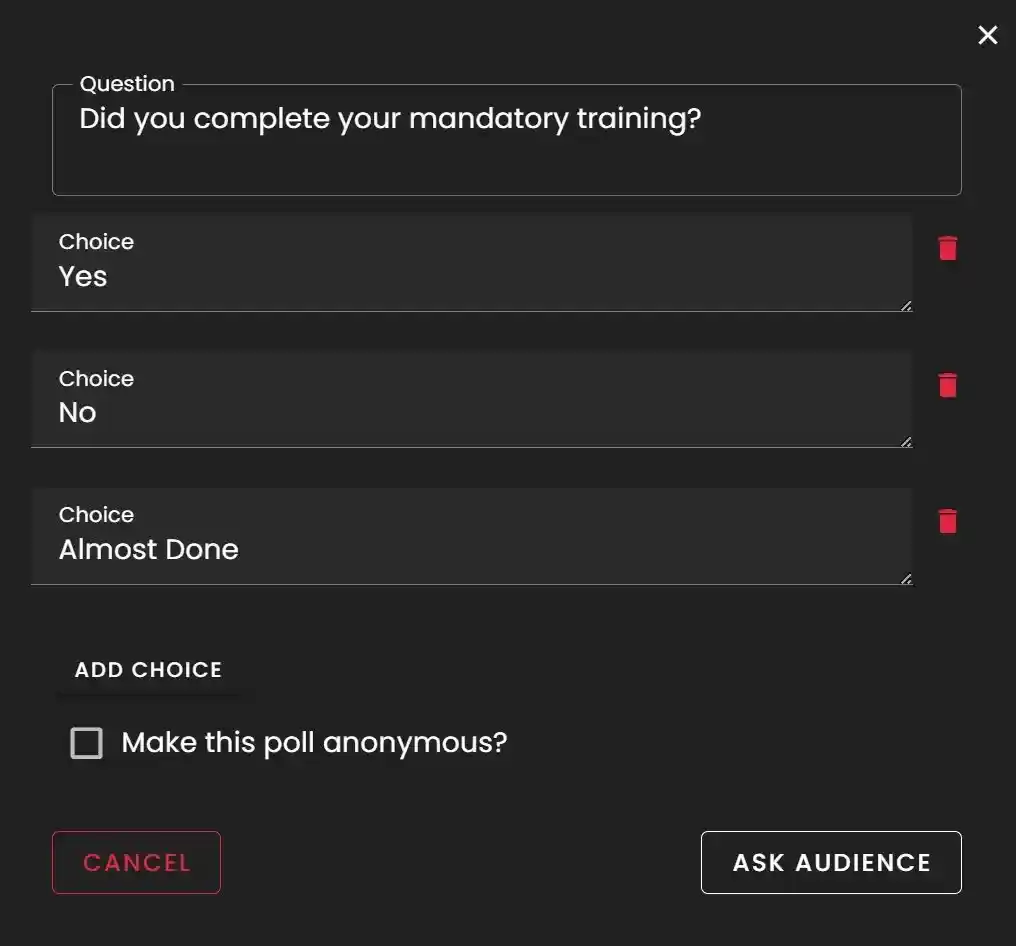
Task: Click the Choice label above "Almost Done"
Action: tap(96, 514)
